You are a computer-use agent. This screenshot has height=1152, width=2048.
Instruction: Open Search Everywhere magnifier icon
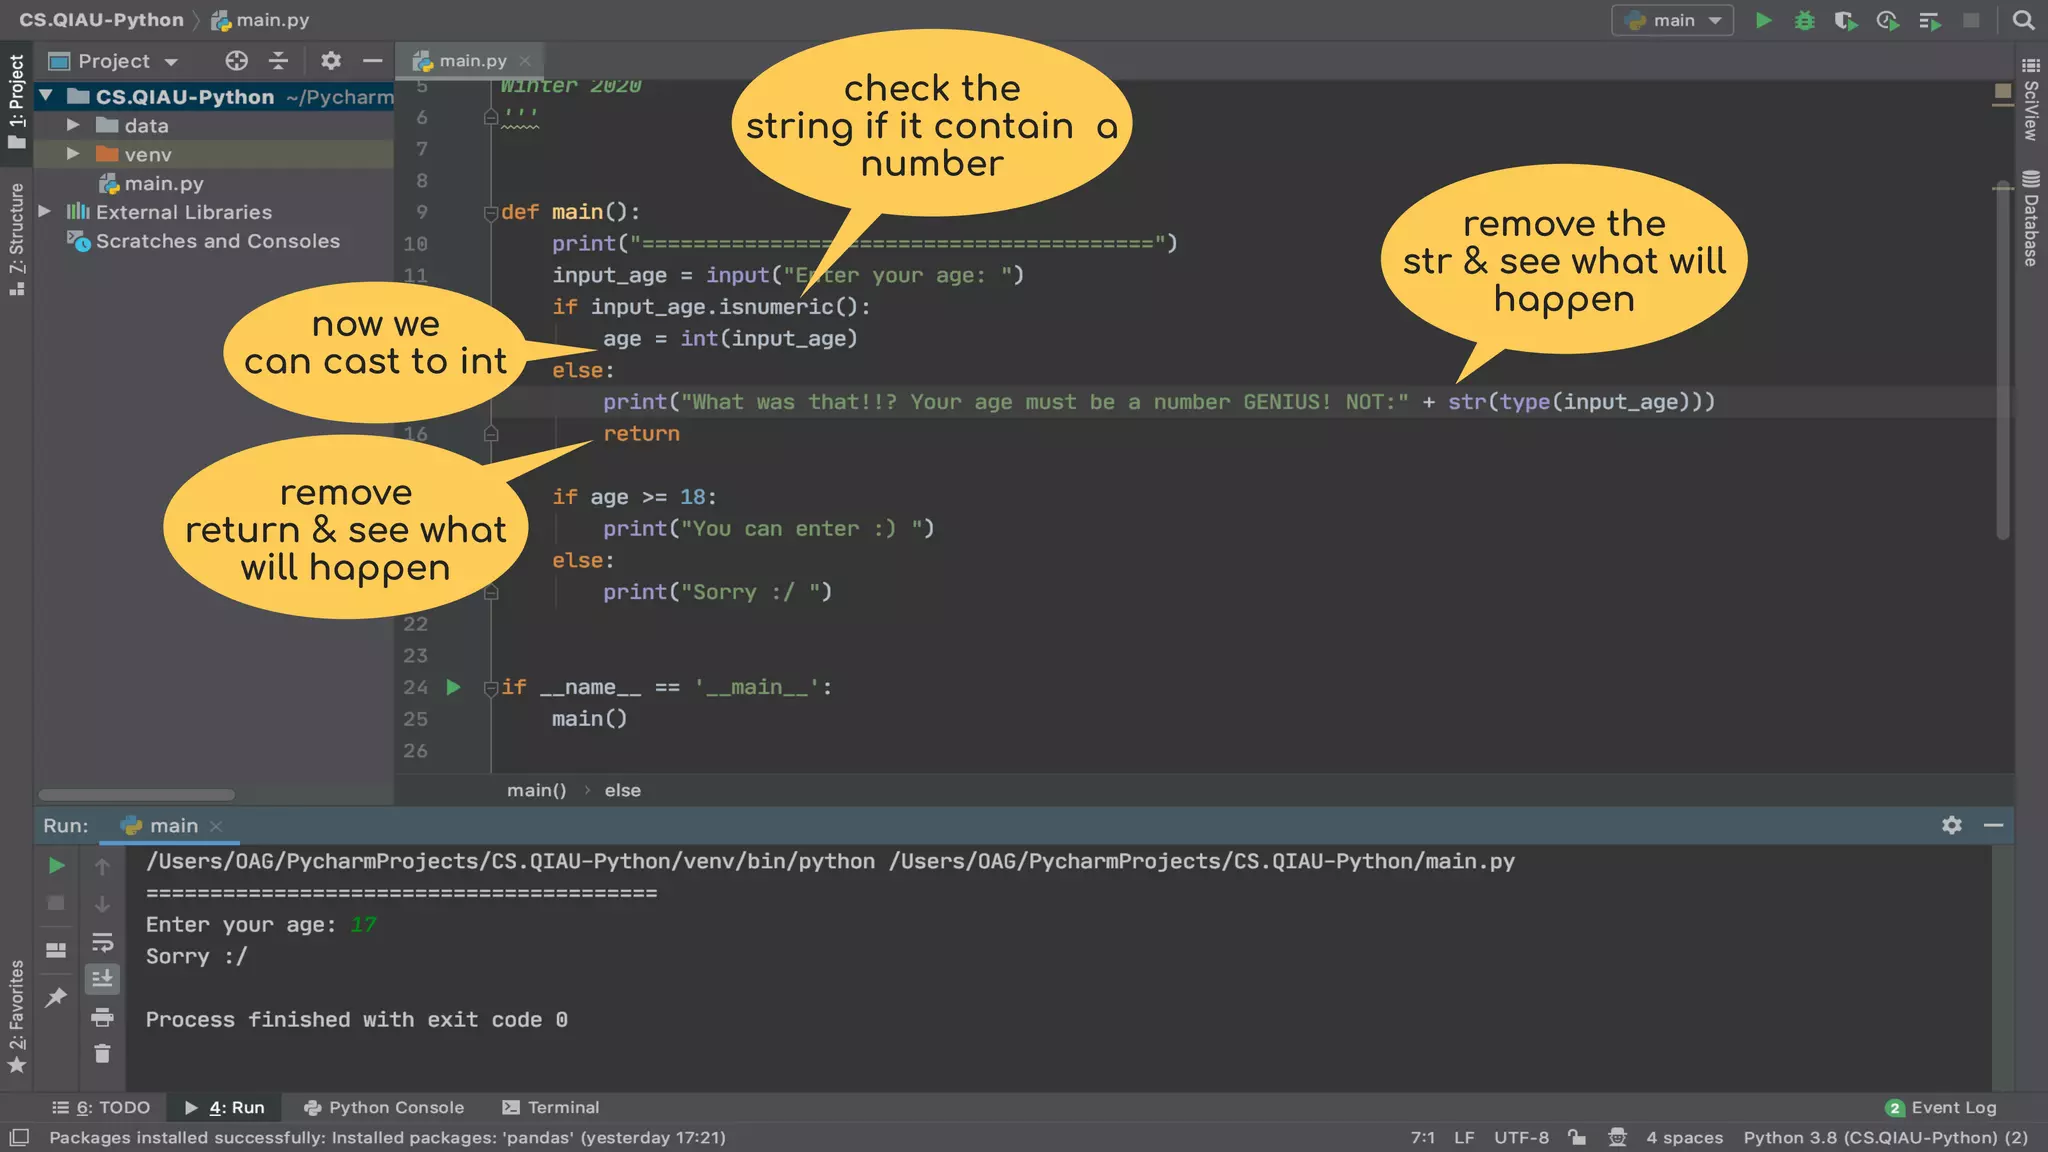[2023, 20]
